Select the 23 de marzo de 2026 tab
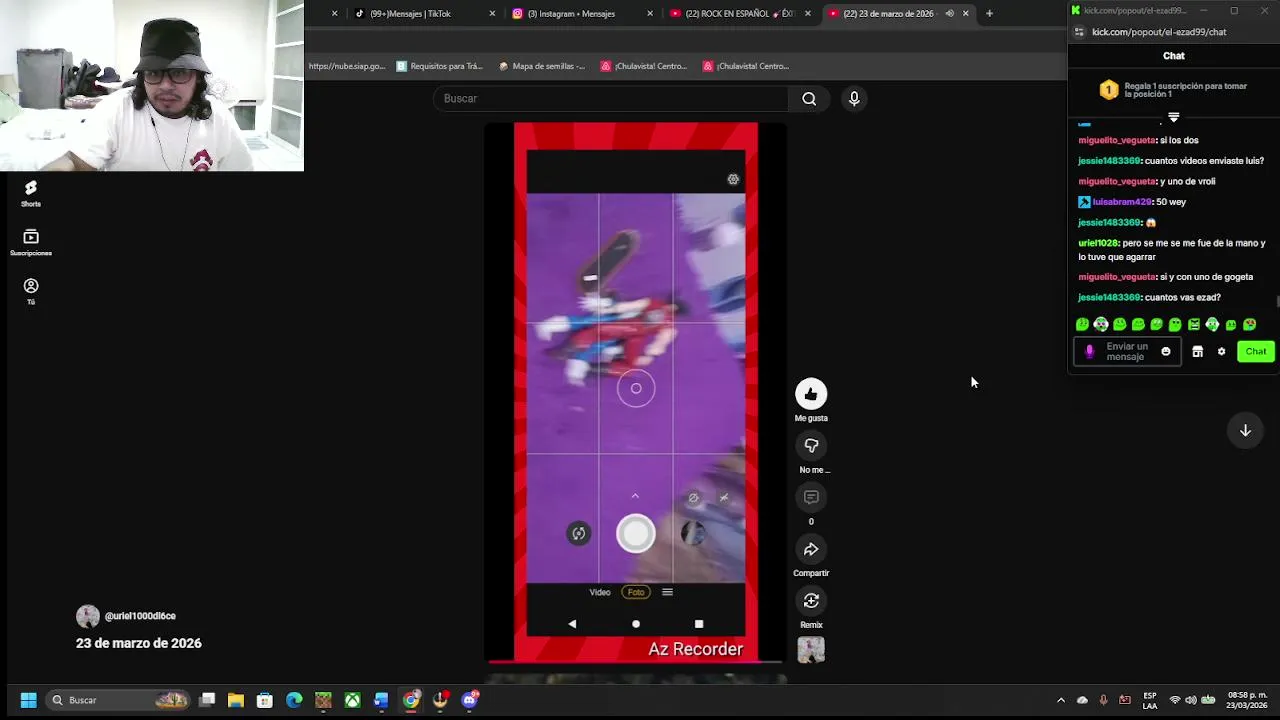This screenshot has width=1280, height=720. tap(888, 14)
